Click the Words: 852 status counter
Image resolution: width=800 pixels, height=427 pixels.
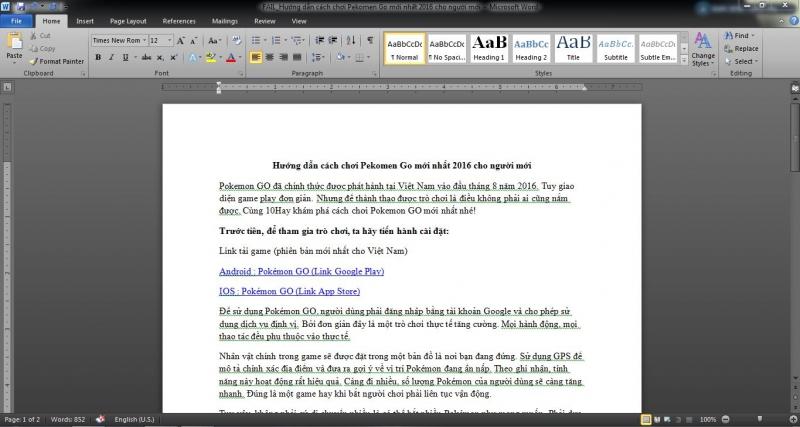67,419
